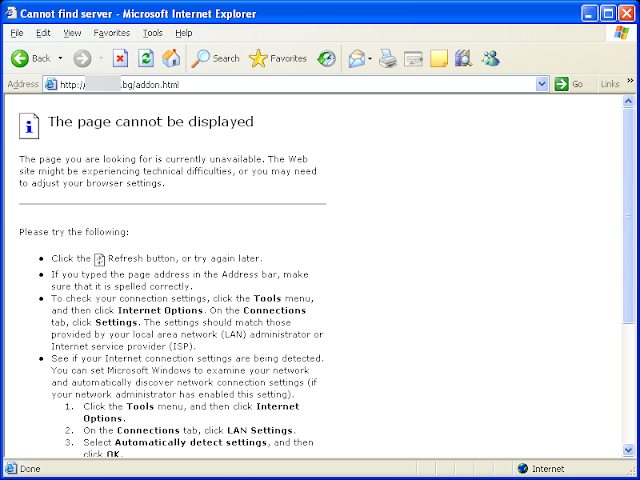Open Favorites pane with star button
The width and height of the screenshot is (640, 480).
[278, 58]
